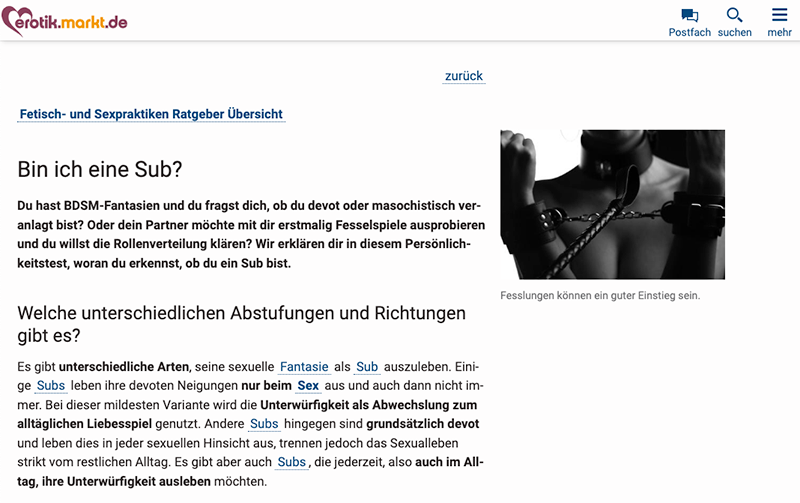Click caption 'Fesslungen können ein guter Einstieg sein.'
Screen dimensions: 800x503
click(600, 295)
